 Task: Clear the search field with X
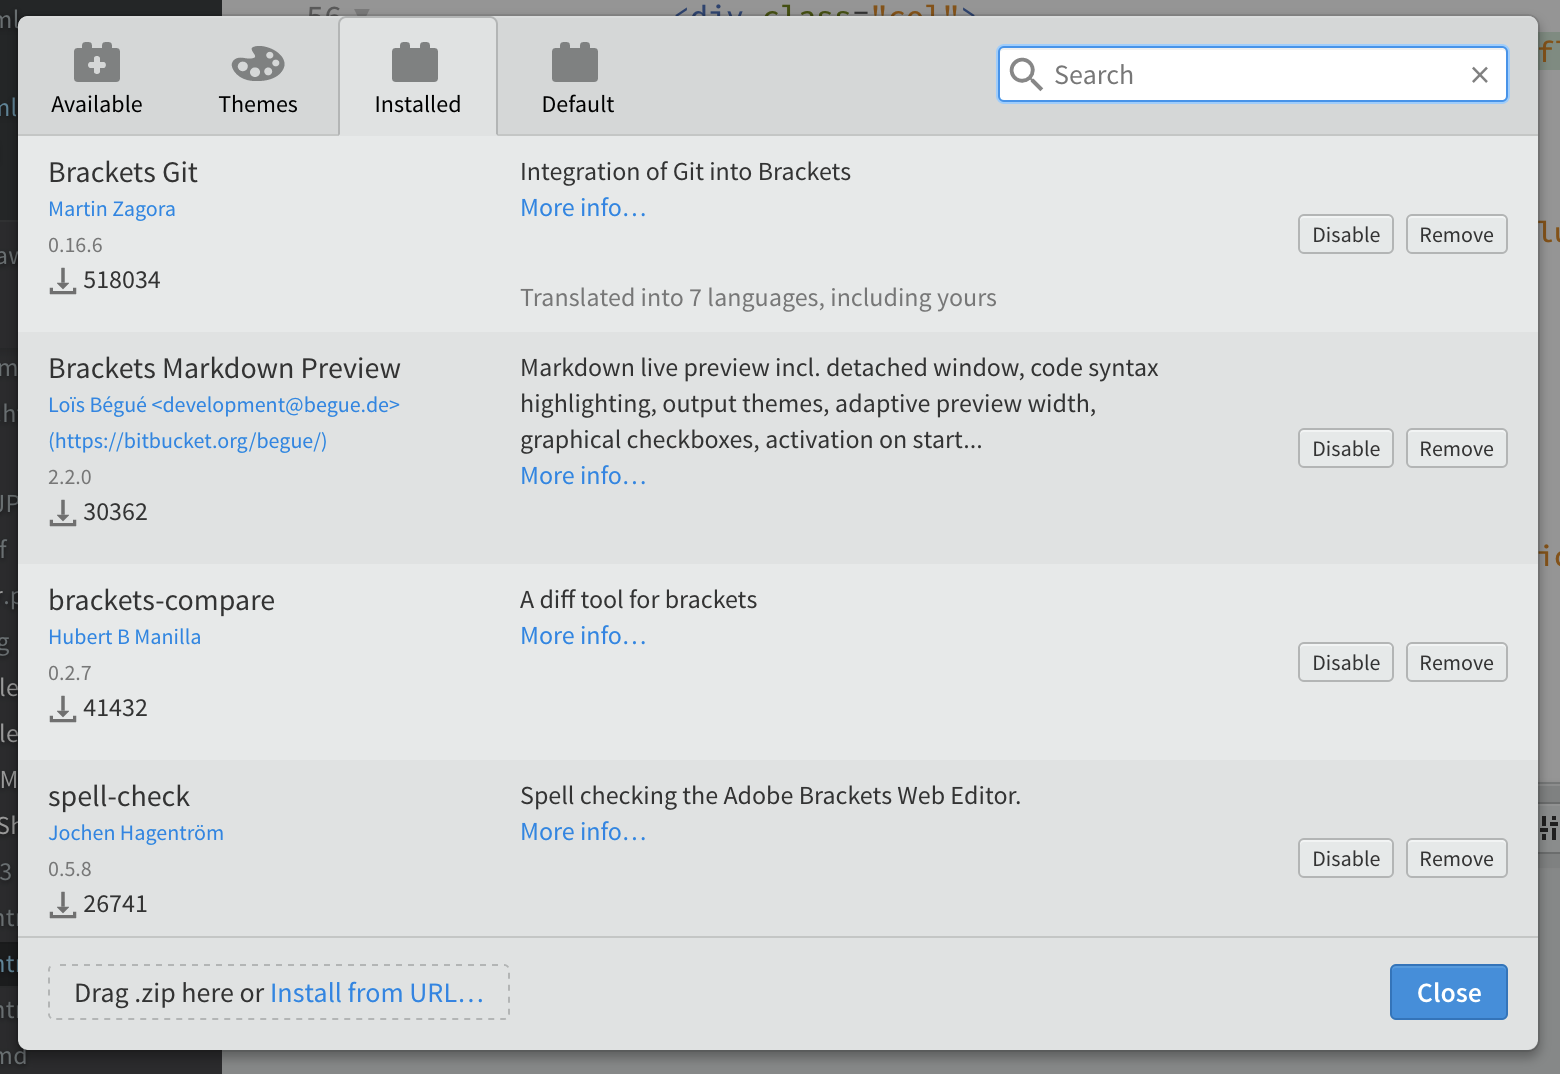pyautogui.click(x=1480, y=75)
